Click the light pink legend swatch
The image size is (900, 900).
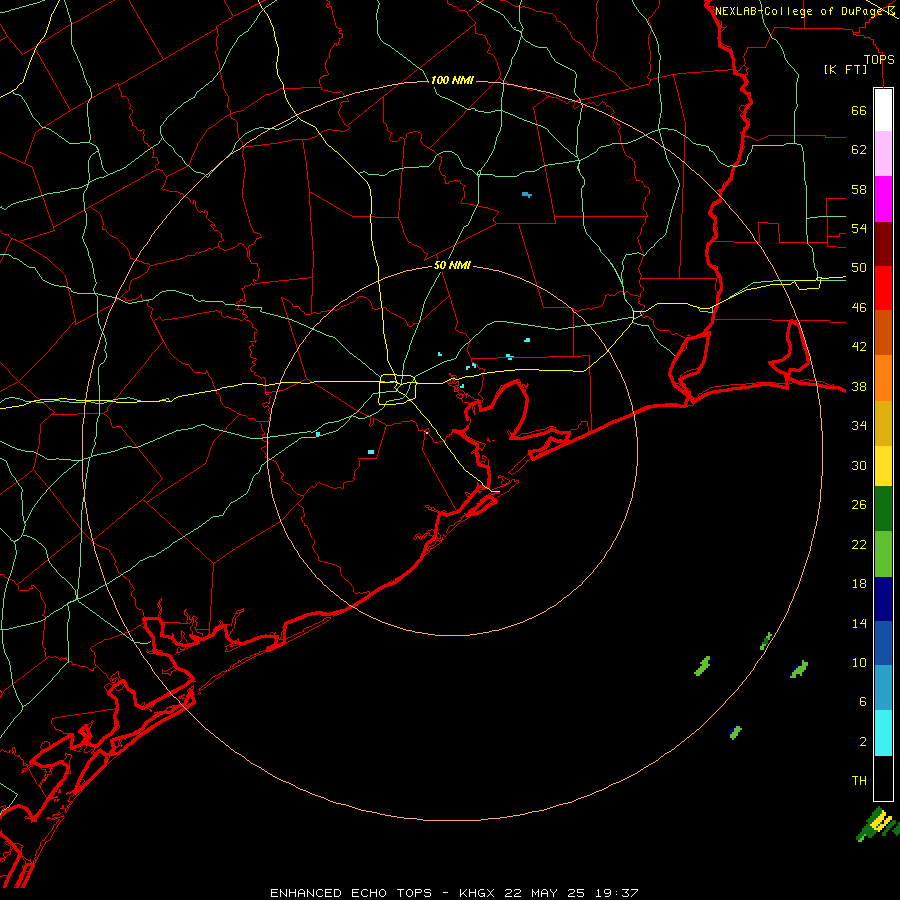[883, 154]
